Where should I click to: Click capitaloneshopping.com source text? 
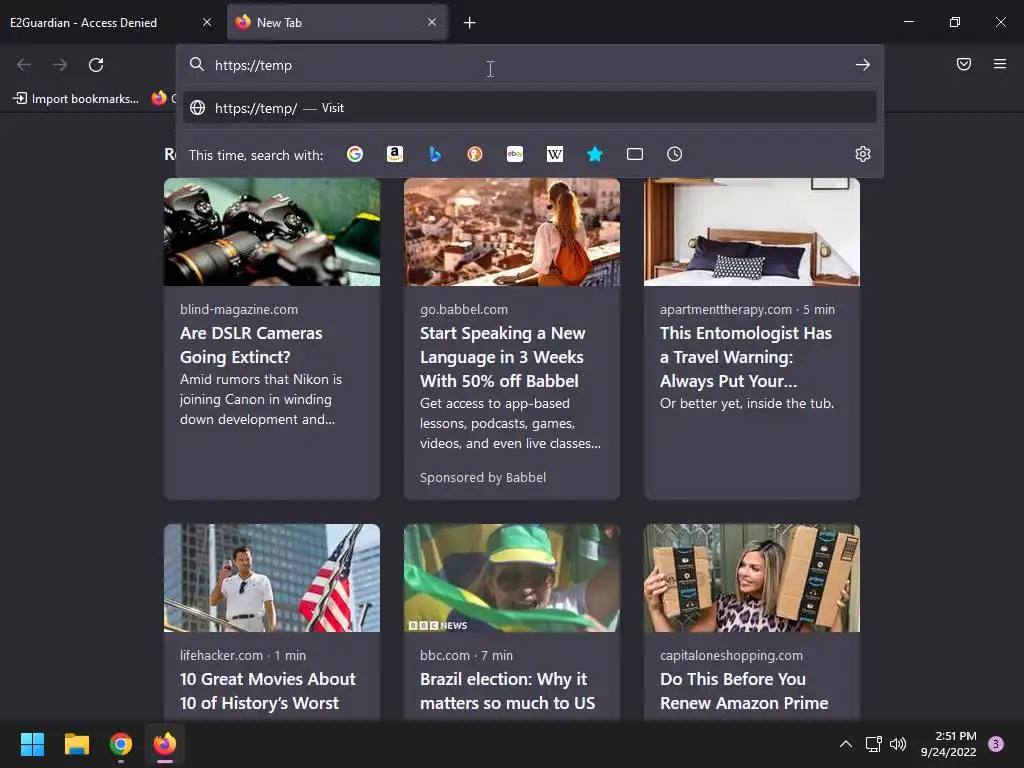(x=731, y=655)
